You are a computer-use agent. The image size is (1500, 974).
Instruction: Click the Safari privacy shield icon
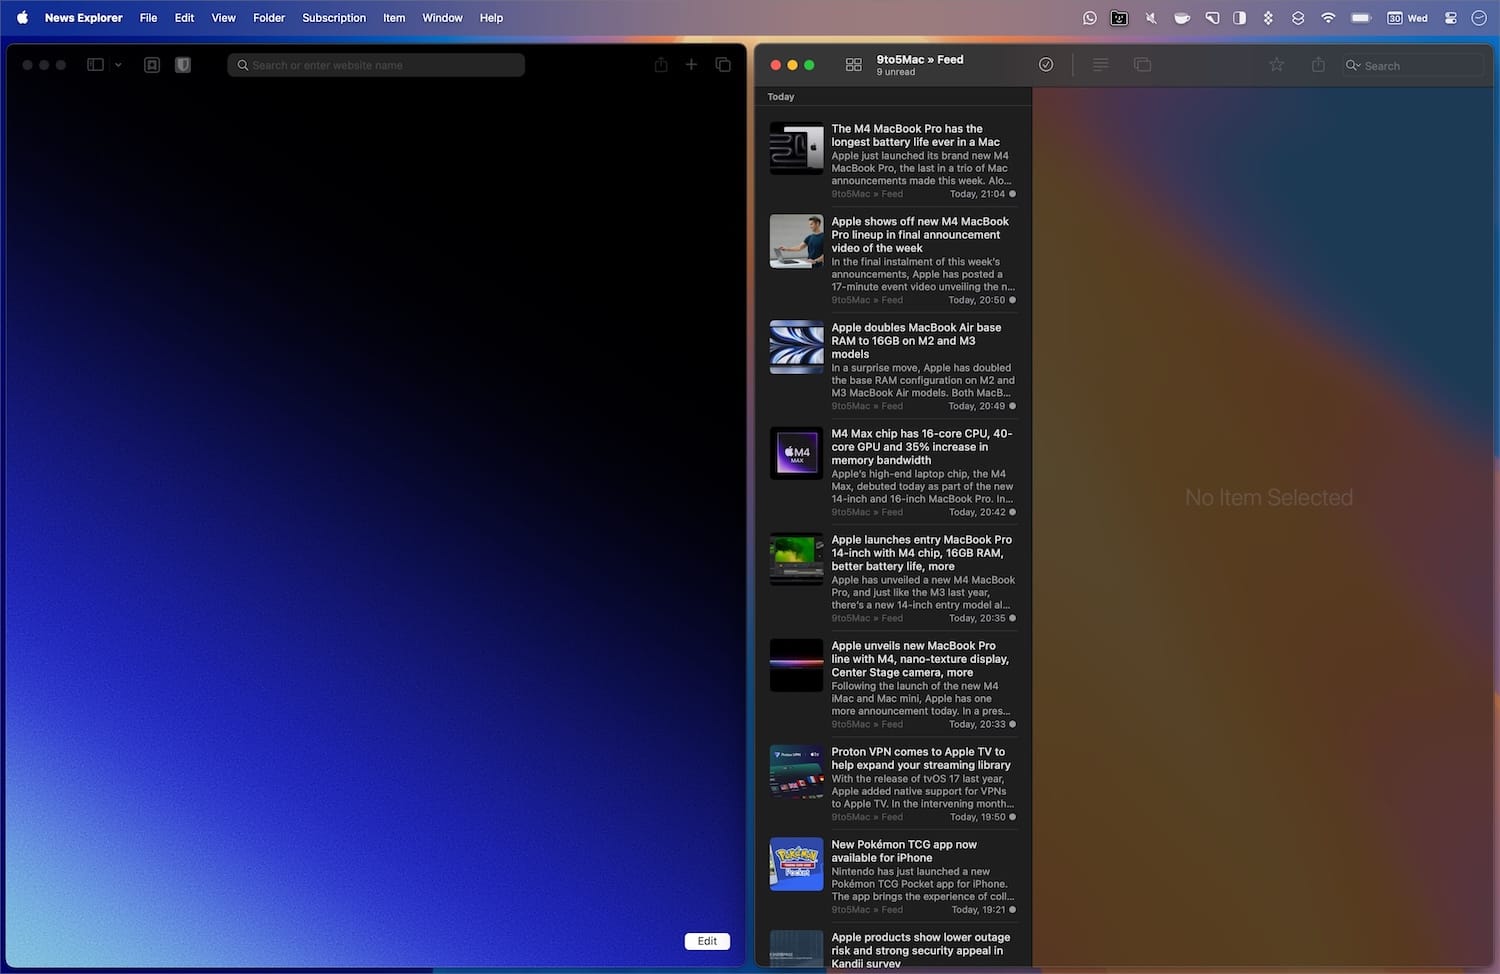pos(183,65)
